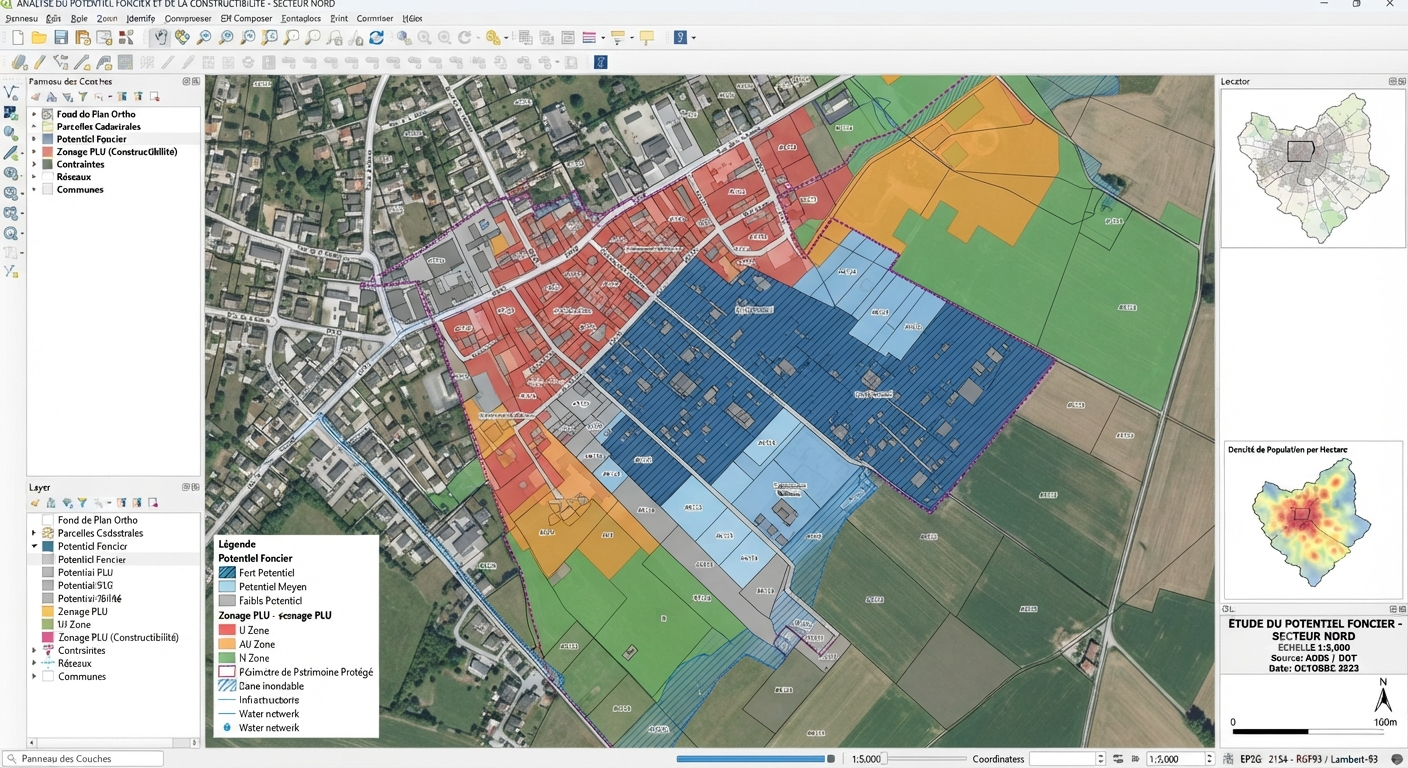Expand Réseaux group in the top layer panel
1408x768 pixels.
(x=34, y=177)
